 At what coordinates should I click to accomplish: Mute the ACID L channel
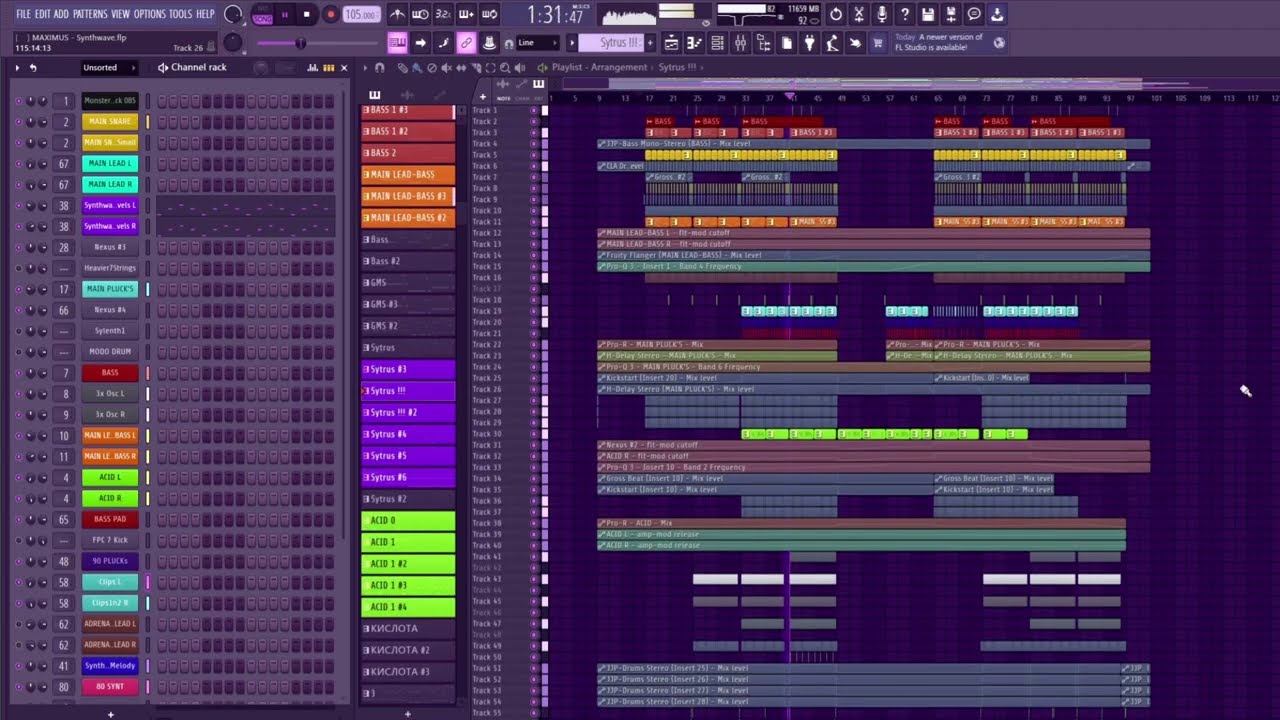click(17, 477)
